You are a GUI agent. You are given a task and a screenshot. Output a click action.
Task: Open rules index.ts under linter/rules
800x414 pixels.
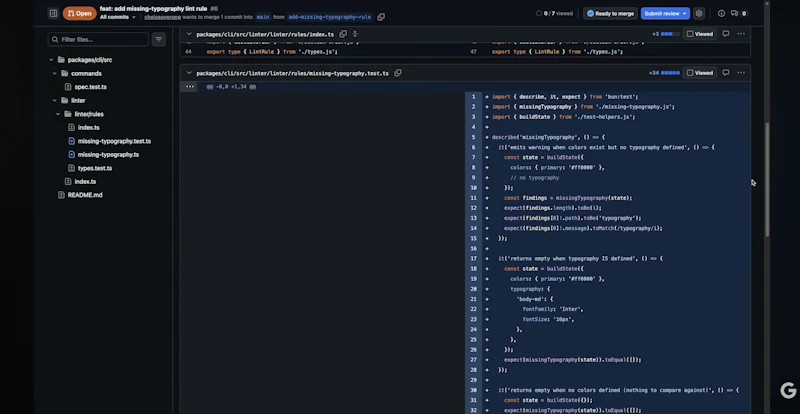coord(88,128)
